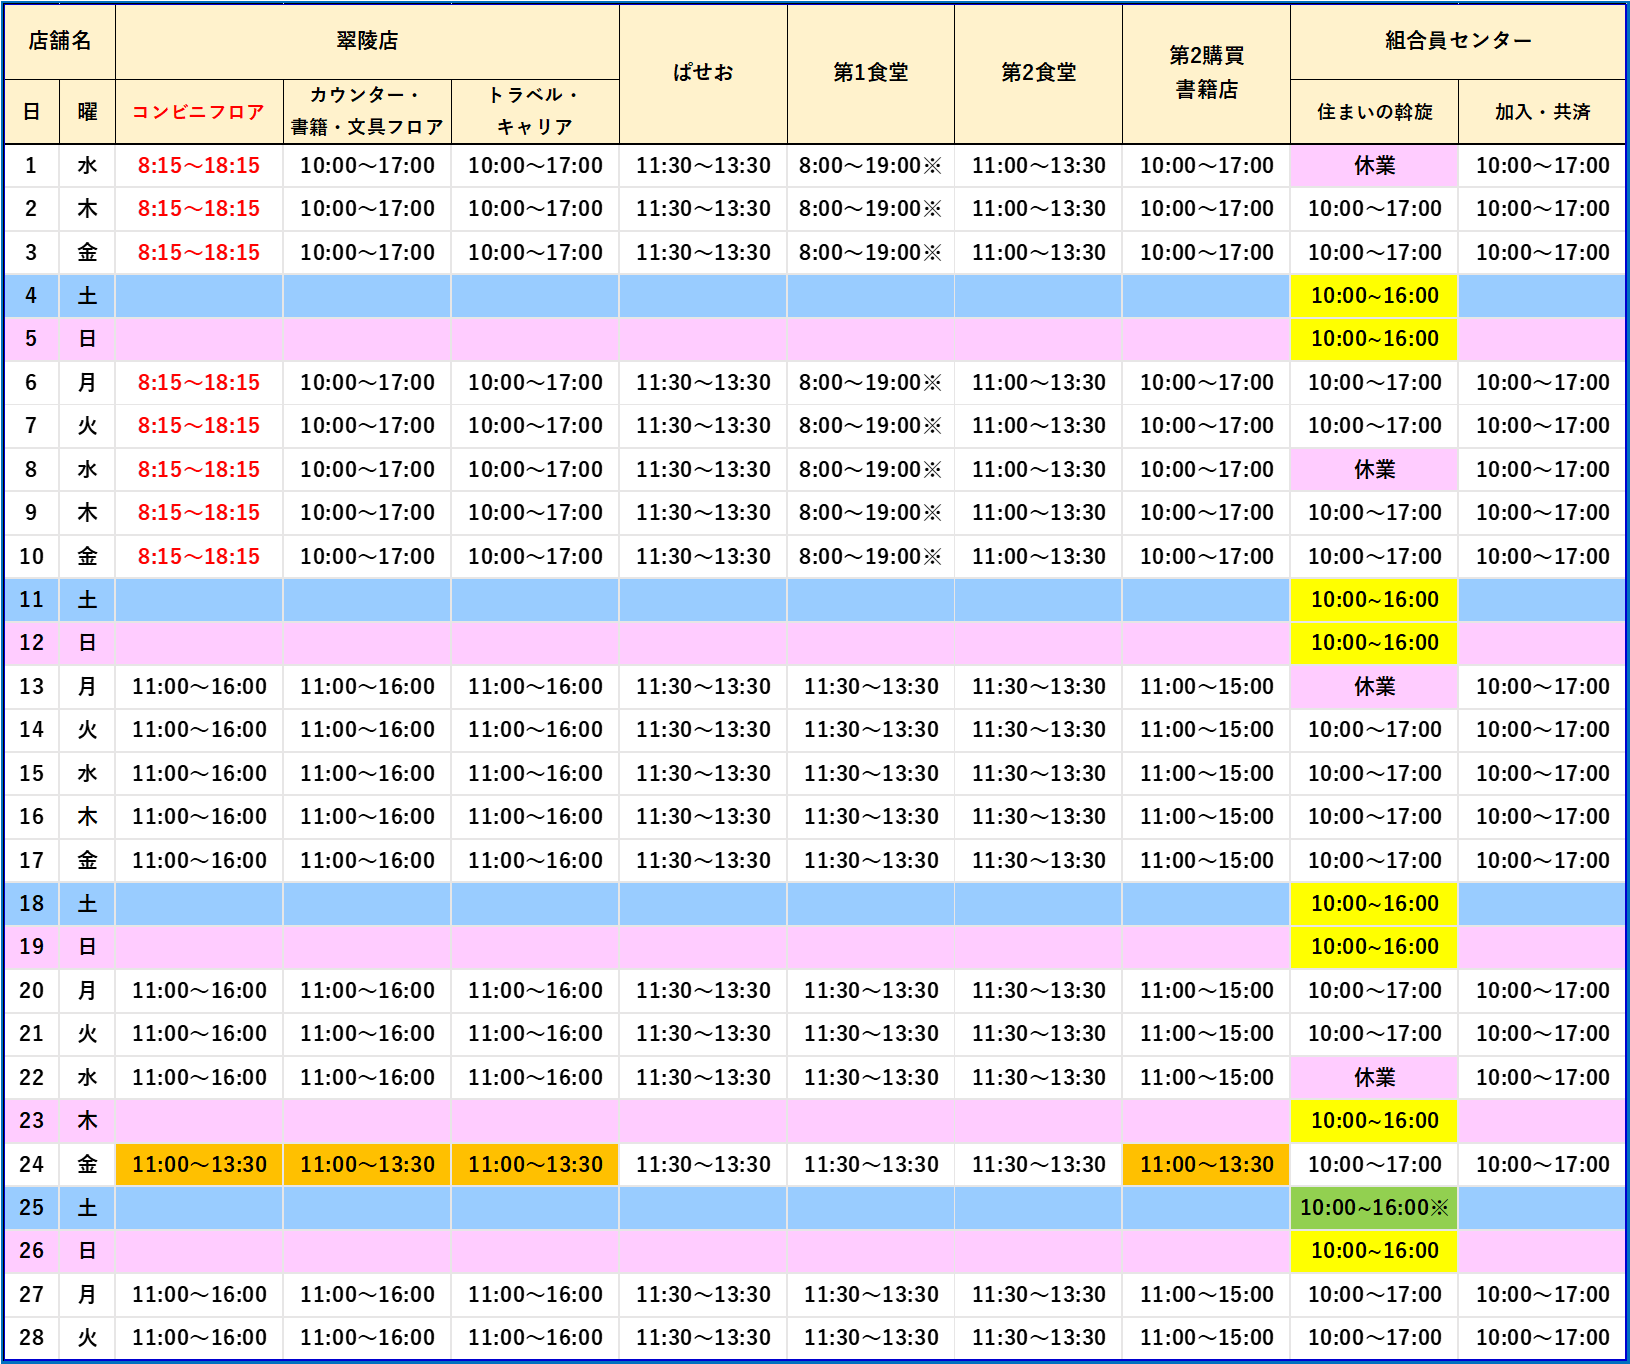Image resolution: width=1630 pixels, height=1364 pixels.
Task: Click カウンター 10:00~17:00 in day 8 row
Action: 367,470
